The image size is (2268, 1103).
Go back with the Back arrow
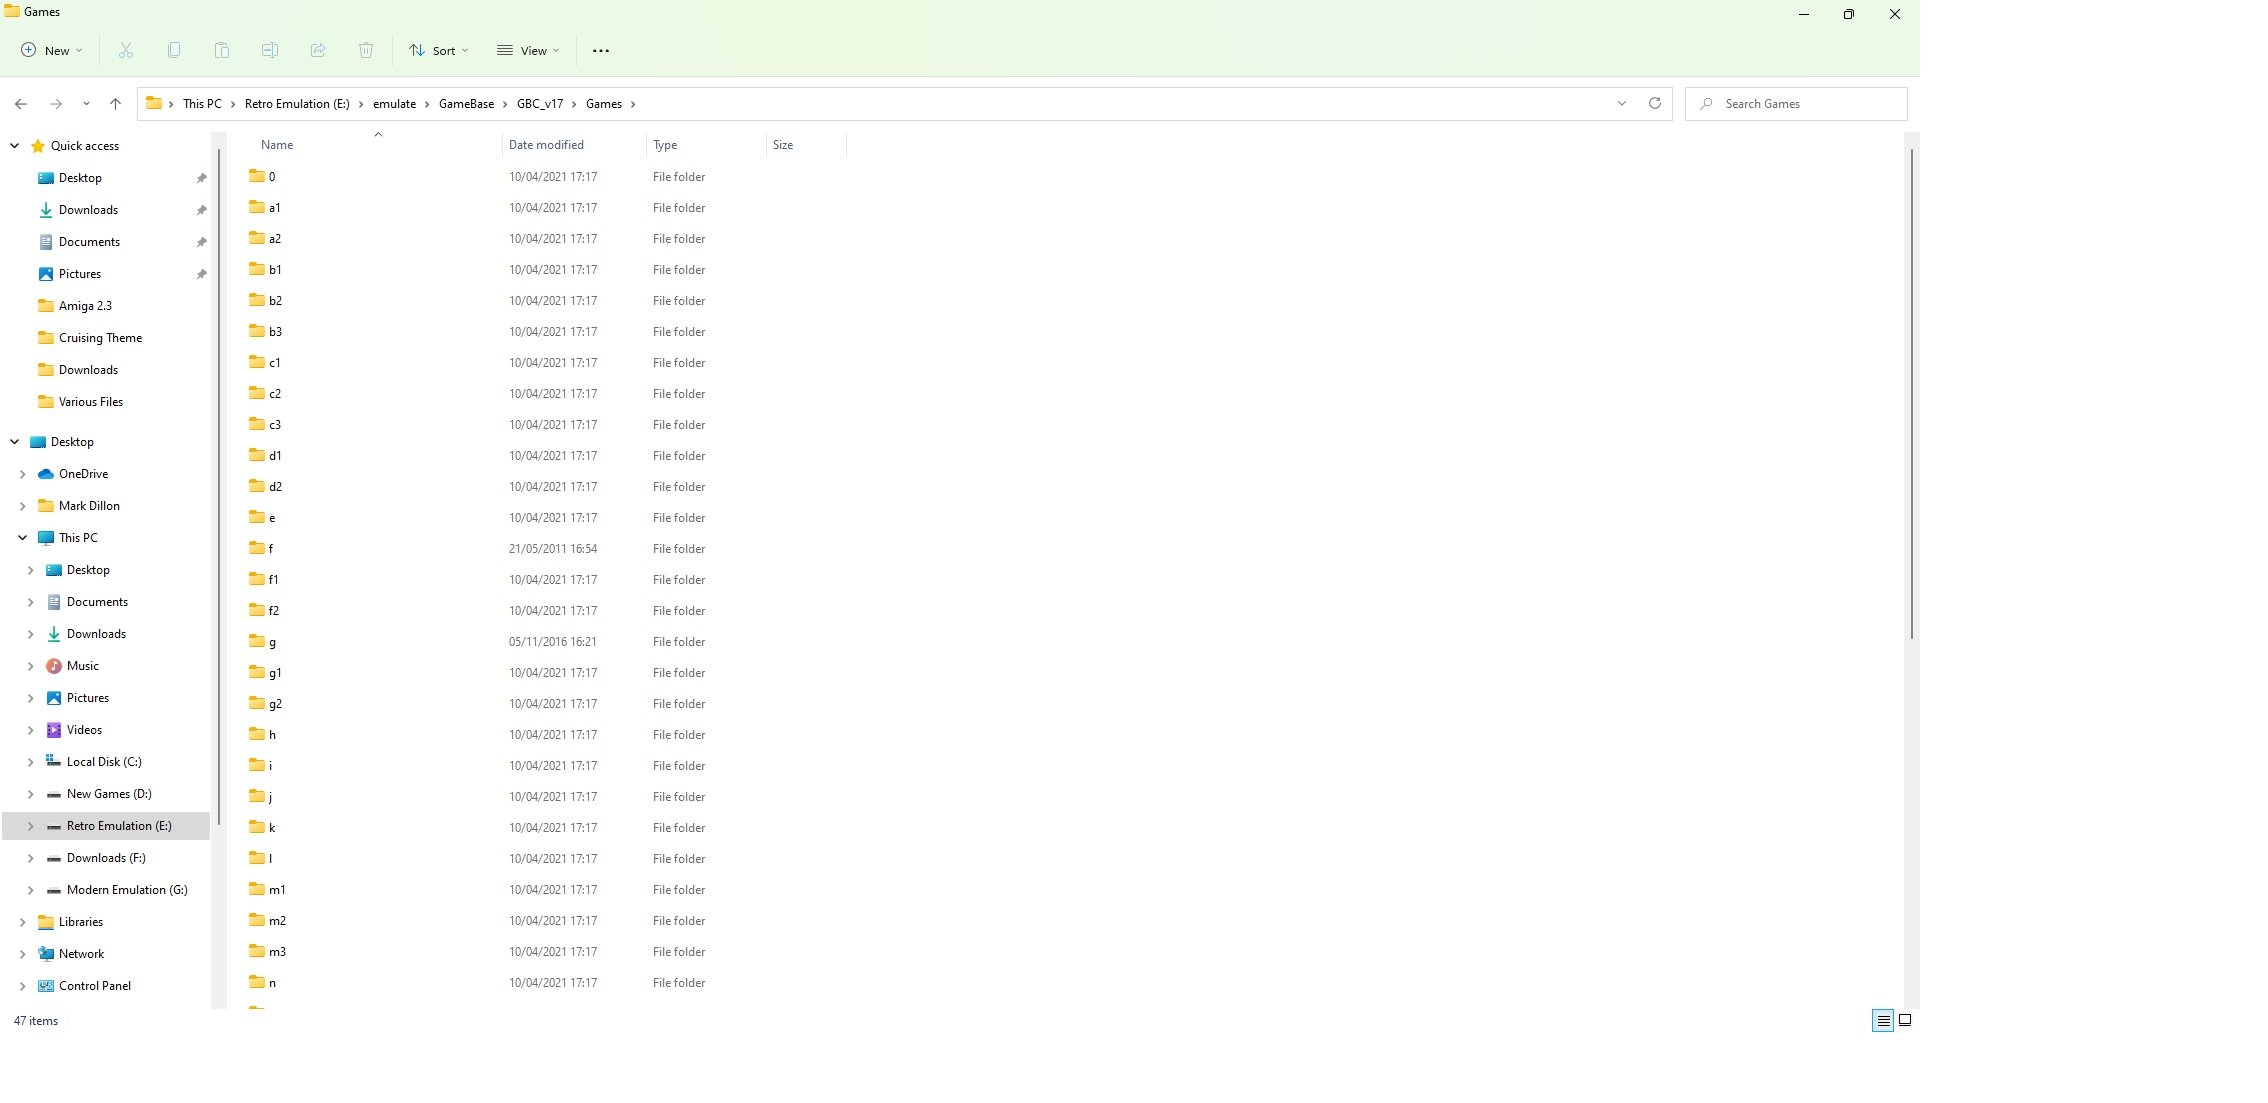21,104
